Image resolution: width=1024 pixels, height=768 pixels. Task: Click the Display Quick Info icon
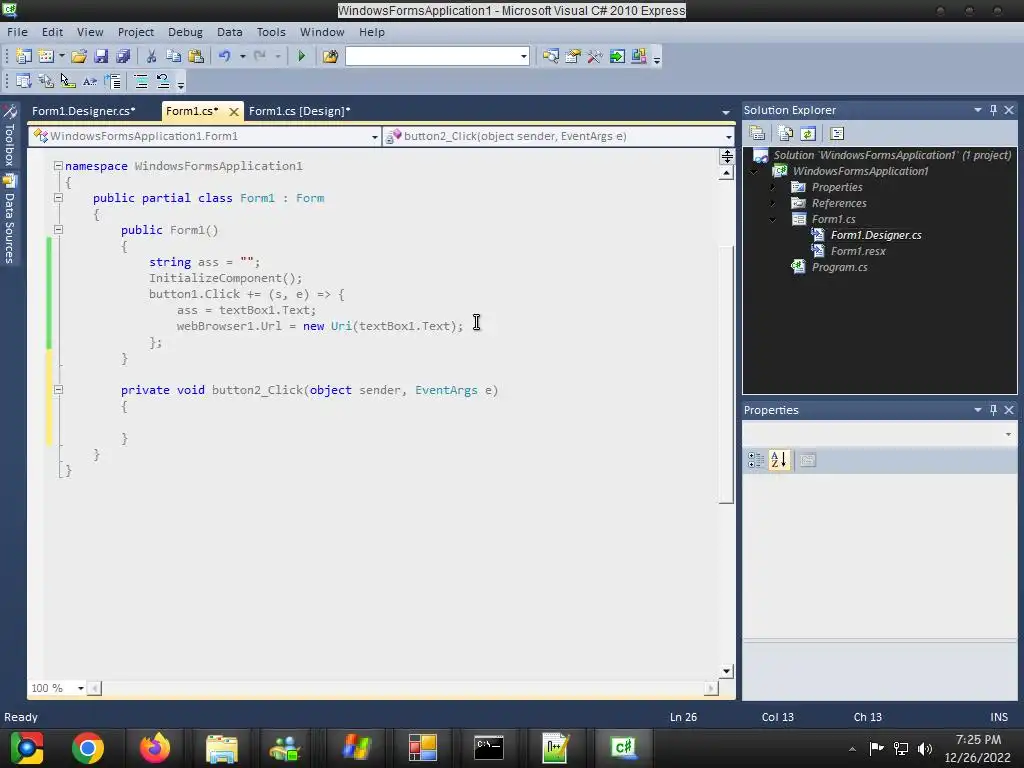pos(68,81)
